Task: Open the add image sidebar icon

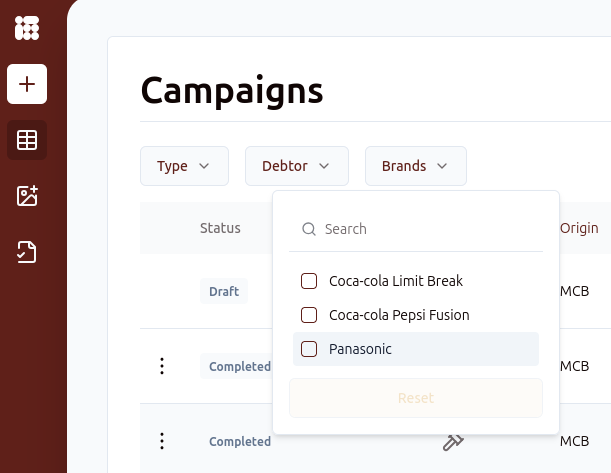Action: (27, 196)
